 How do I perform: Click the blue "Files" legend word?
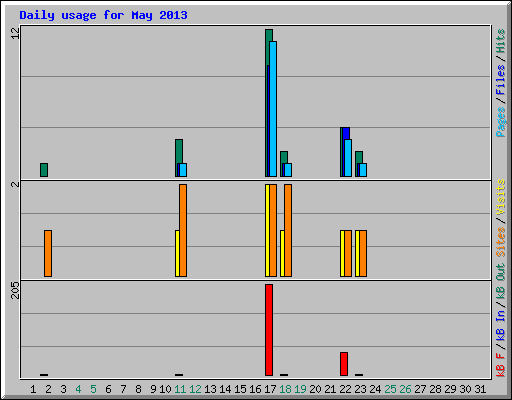coord(501,80)
